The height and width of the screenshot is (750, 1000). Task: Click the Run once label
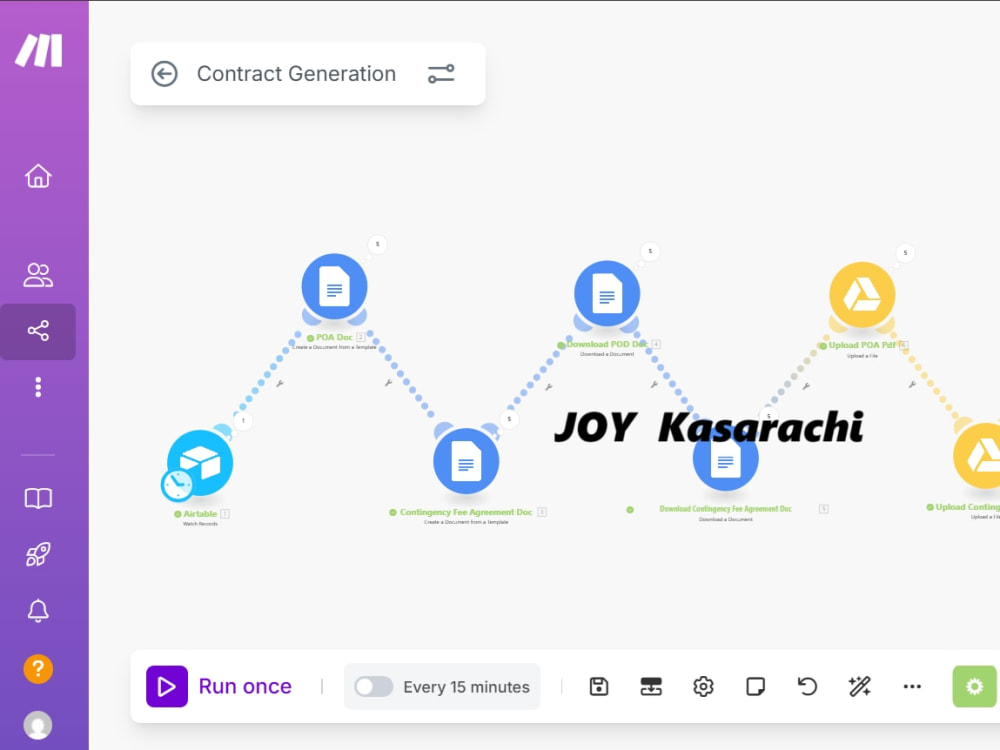pyautogui.click(x=246, y=687)
